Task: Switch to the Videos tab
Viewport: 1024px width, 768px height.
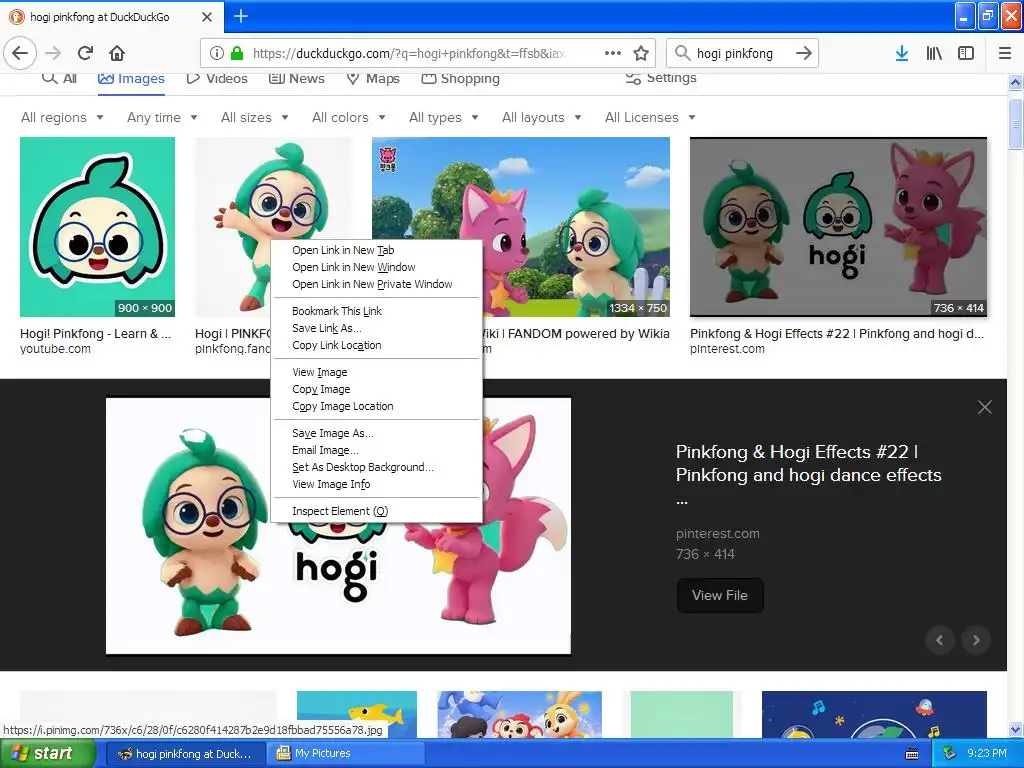Action: (x=217, y=78)
